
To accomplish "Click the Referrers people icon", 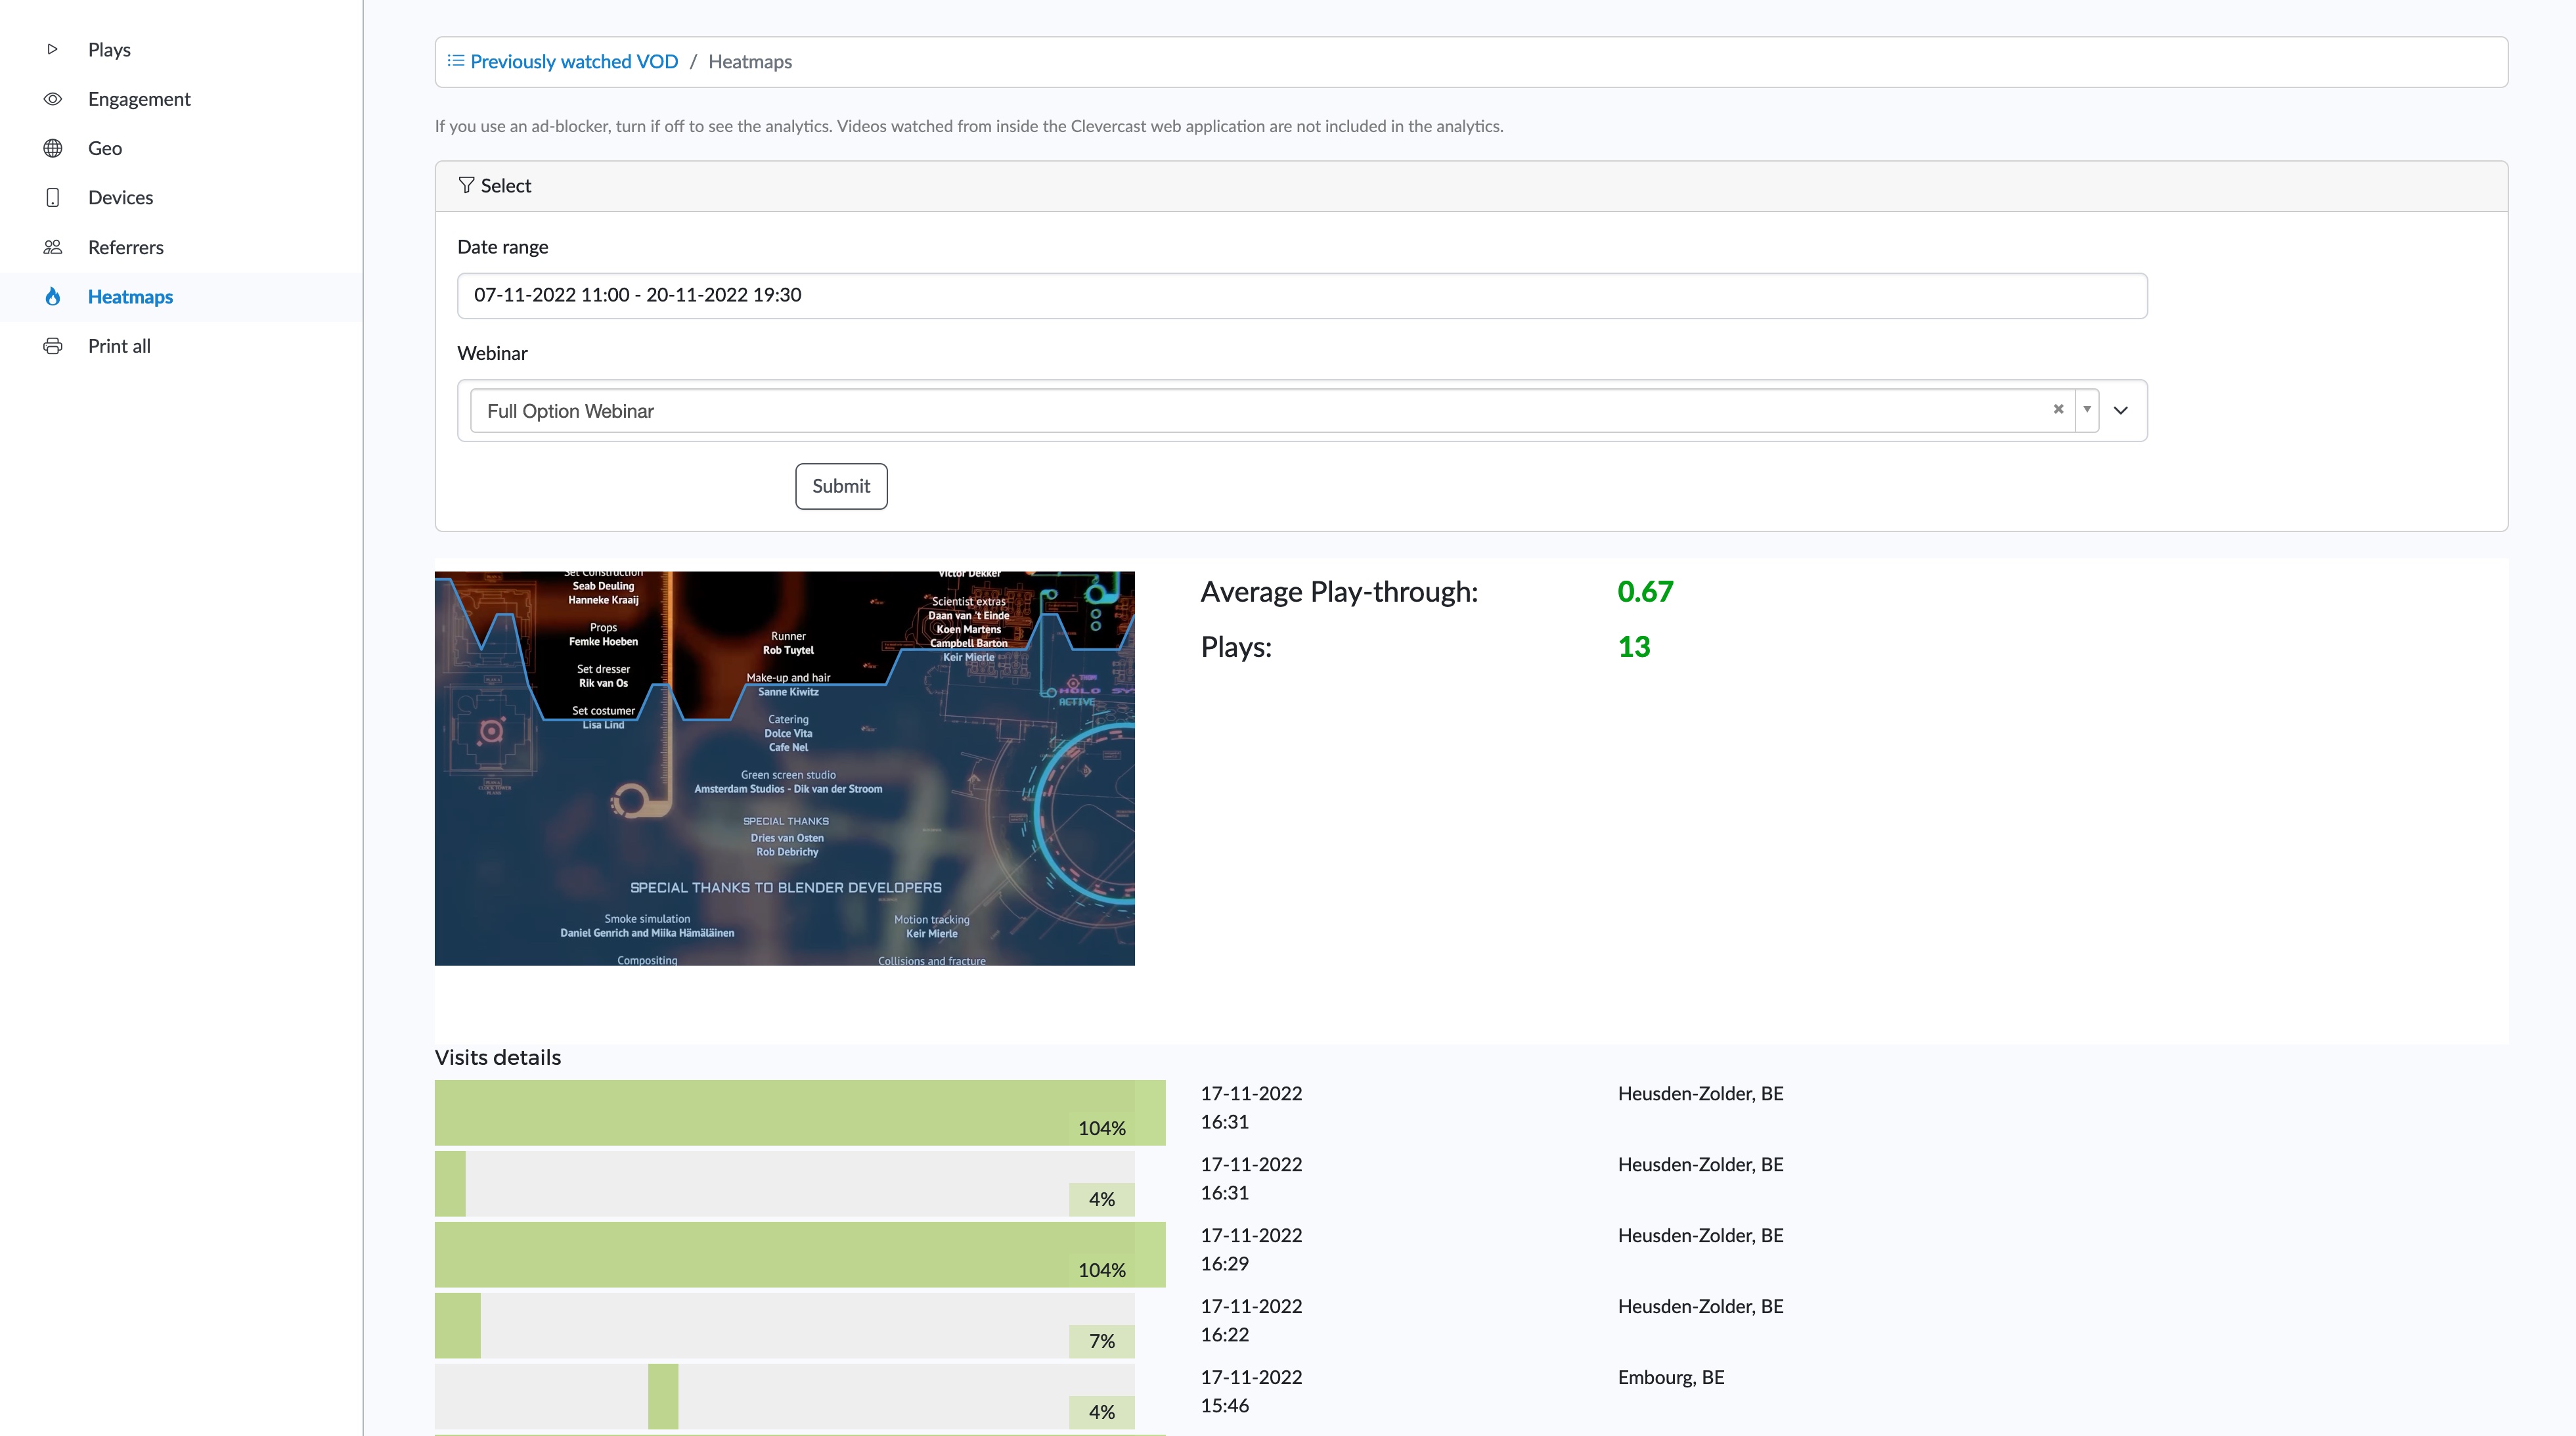I will click(53, 247).
